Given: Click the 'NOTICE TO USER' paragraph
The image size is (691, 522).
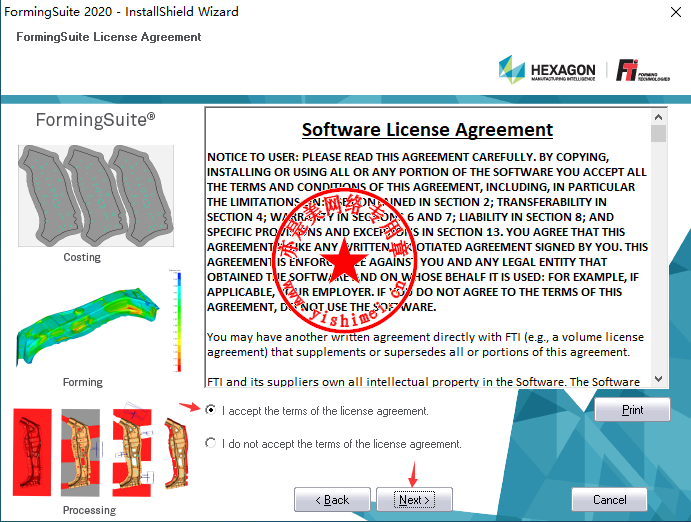Looking at the screenshot, I should (x=427, y=232).
